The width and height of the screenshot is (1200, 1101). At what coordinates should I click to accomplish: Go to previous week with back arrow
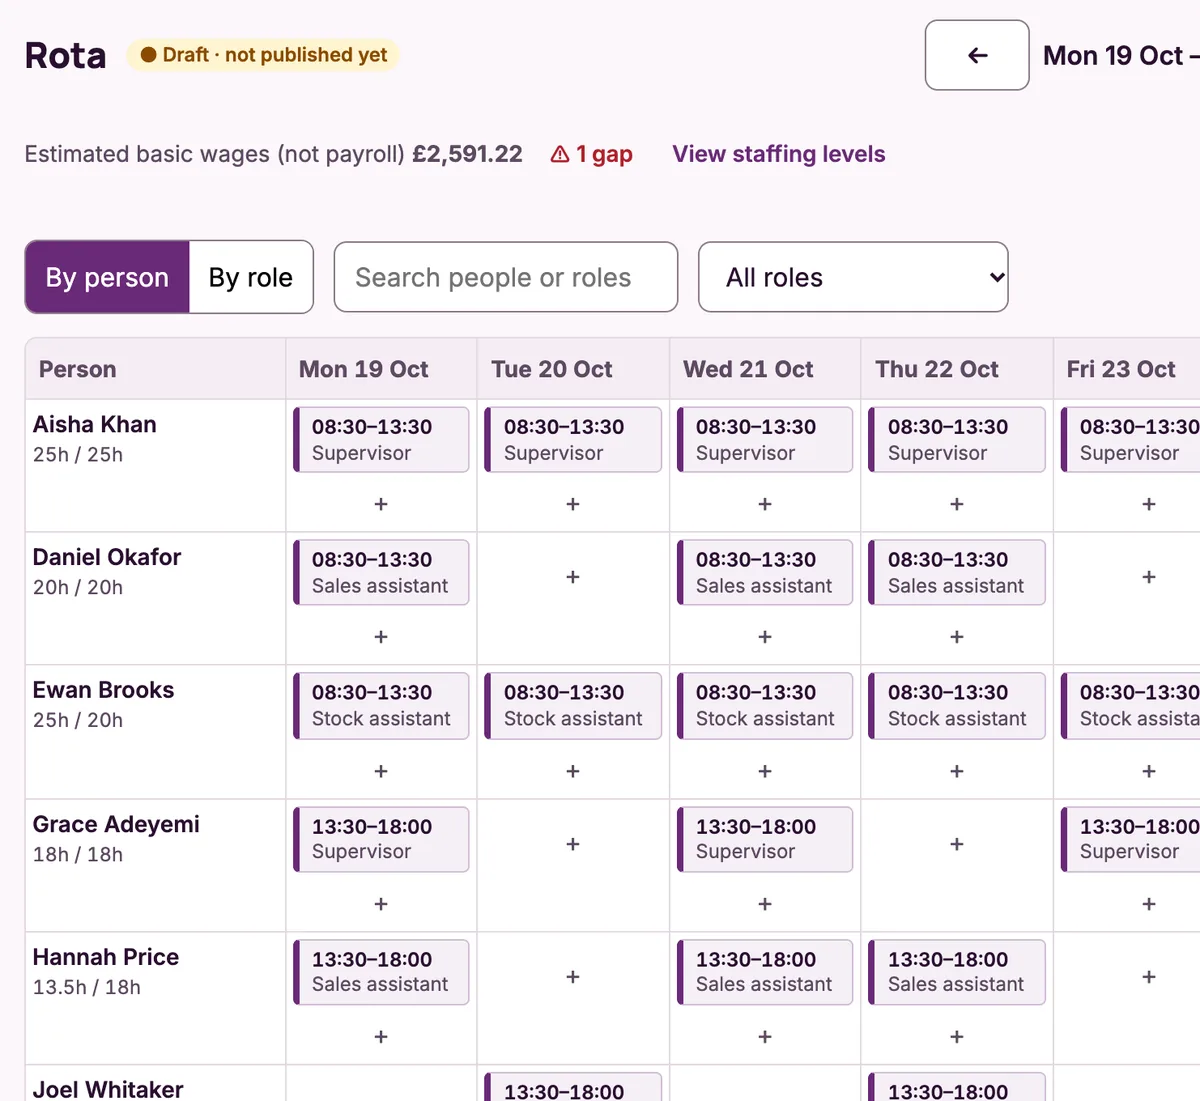pyautogui.click(x=977, y=55)
